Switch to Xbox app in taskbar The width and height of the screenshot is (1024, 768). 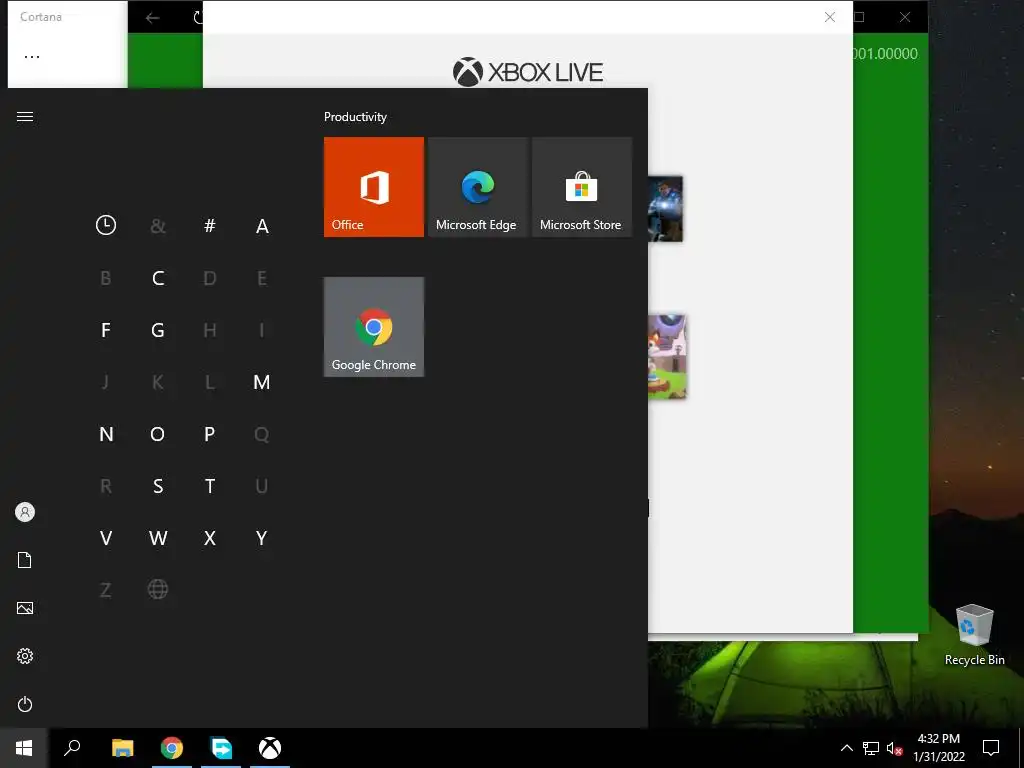tap(270, 748)
